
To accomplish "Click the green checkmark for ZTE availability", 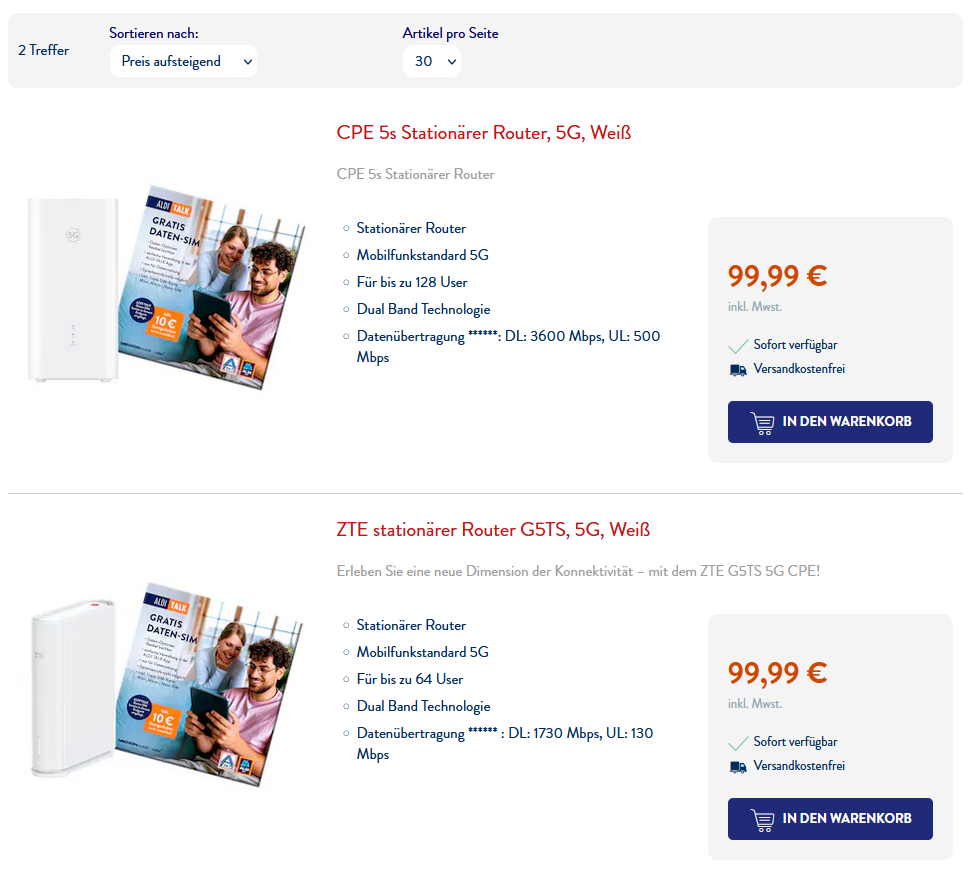I will pos(737,741).
